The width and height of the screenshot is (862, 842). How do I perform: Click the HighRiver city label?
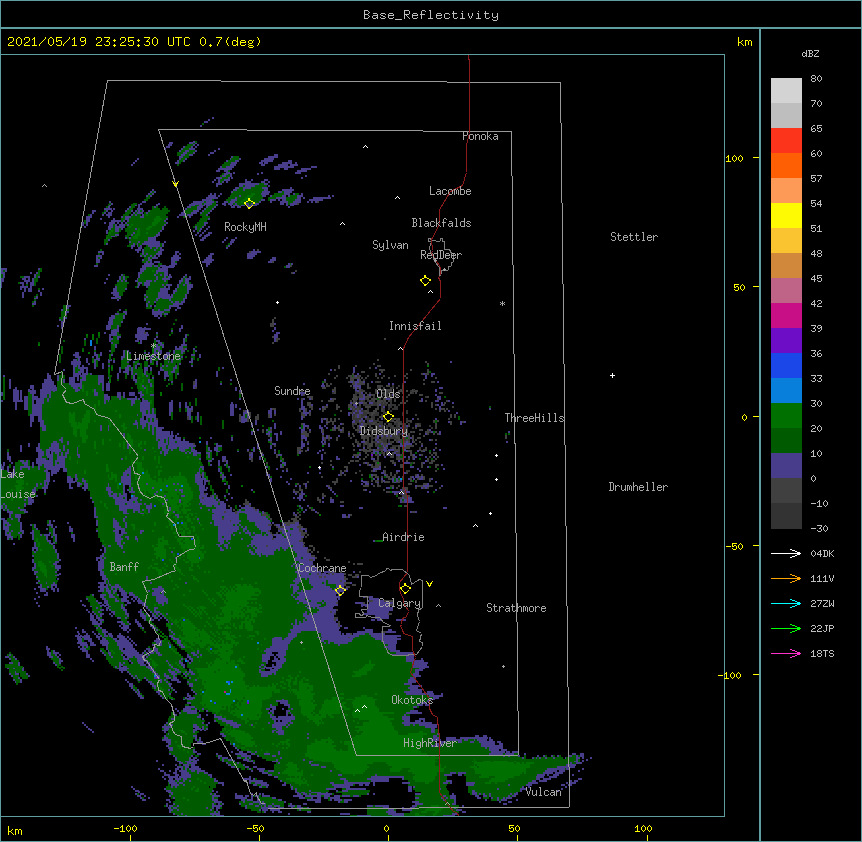429,743
